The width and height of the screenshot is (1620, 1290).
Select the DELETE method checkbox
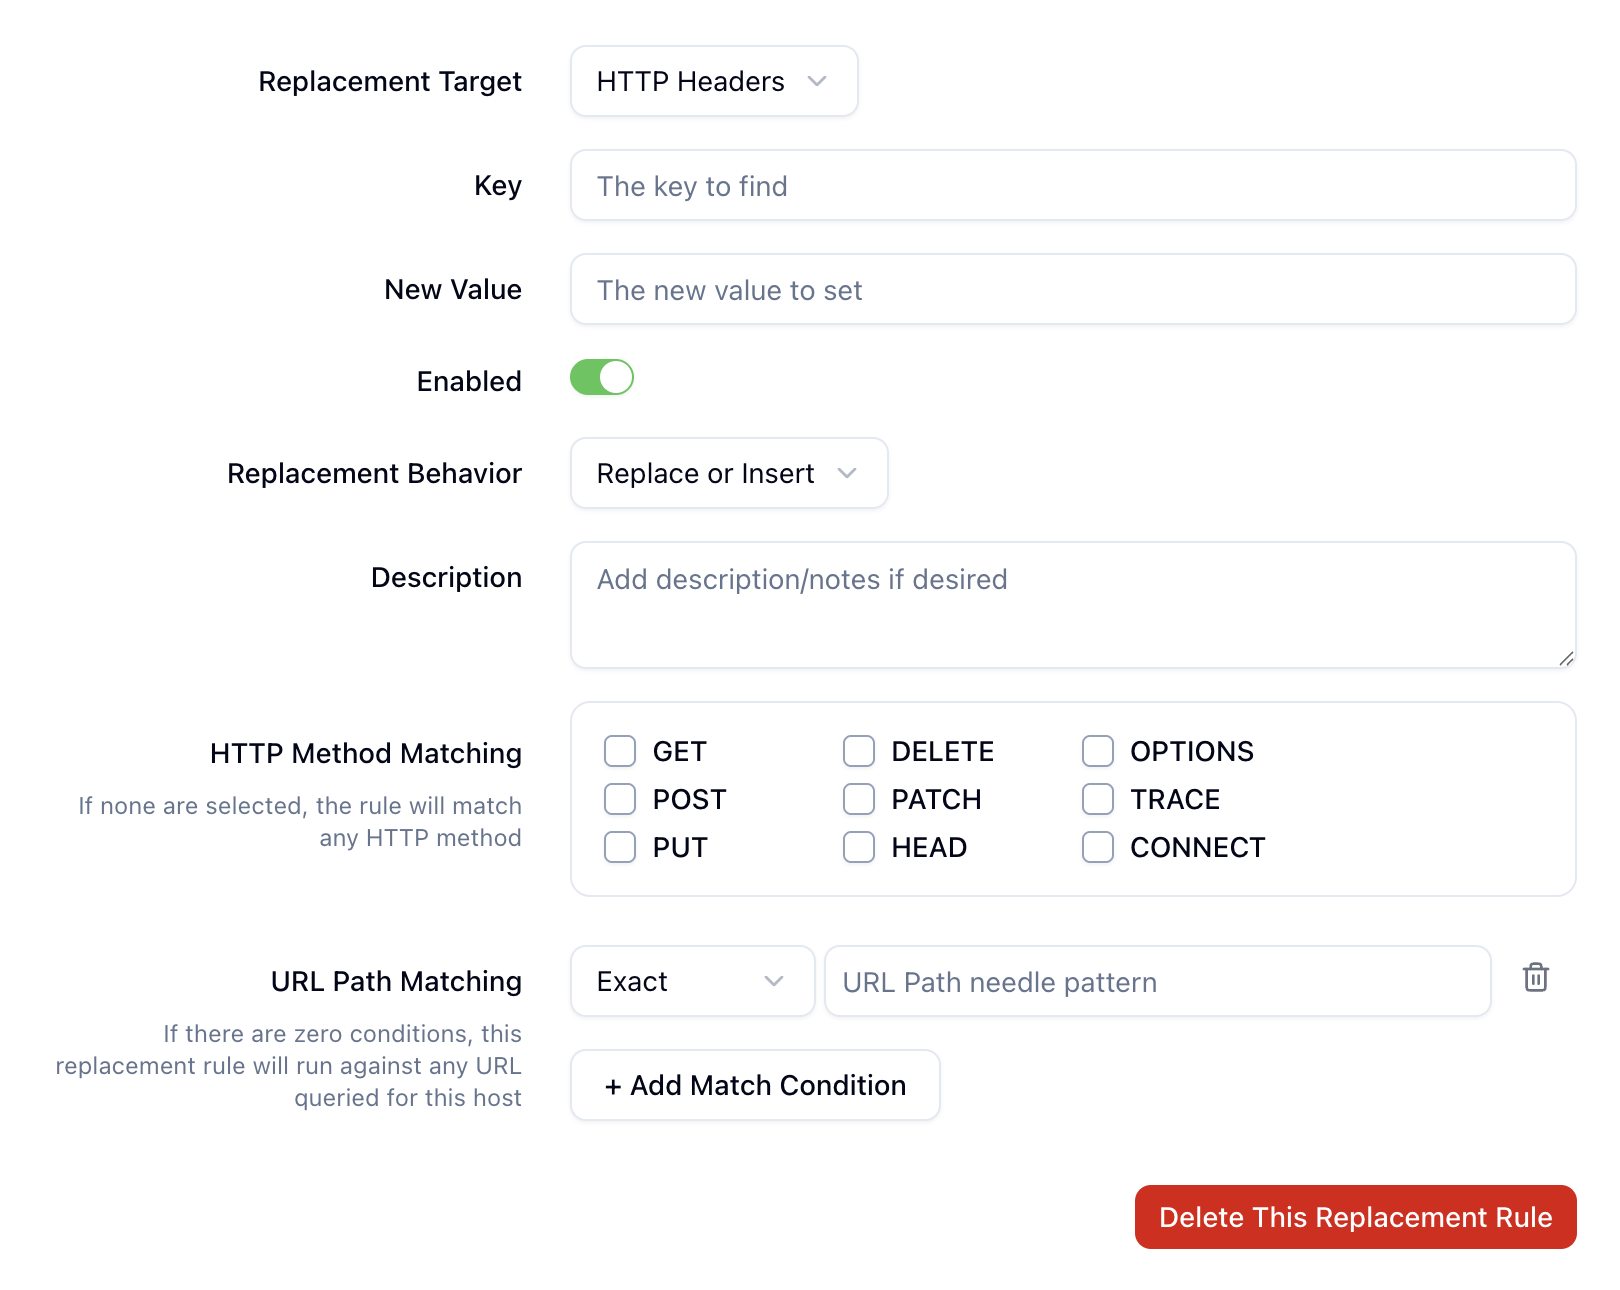859,751
